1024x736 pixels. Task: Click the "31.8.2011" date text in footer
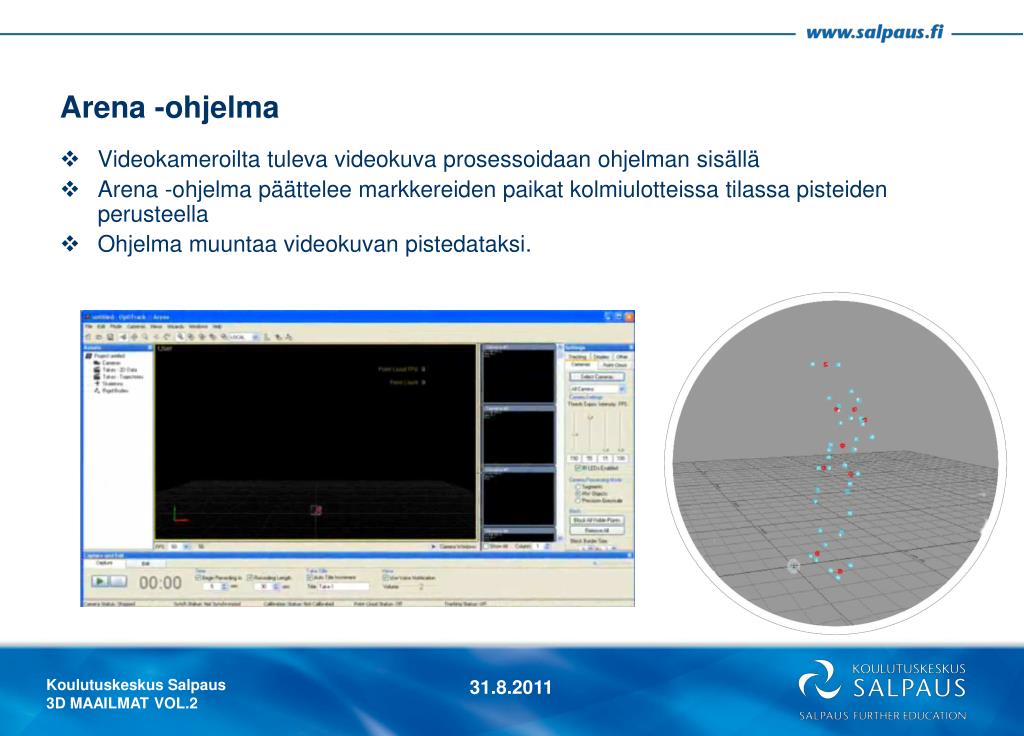511,687
